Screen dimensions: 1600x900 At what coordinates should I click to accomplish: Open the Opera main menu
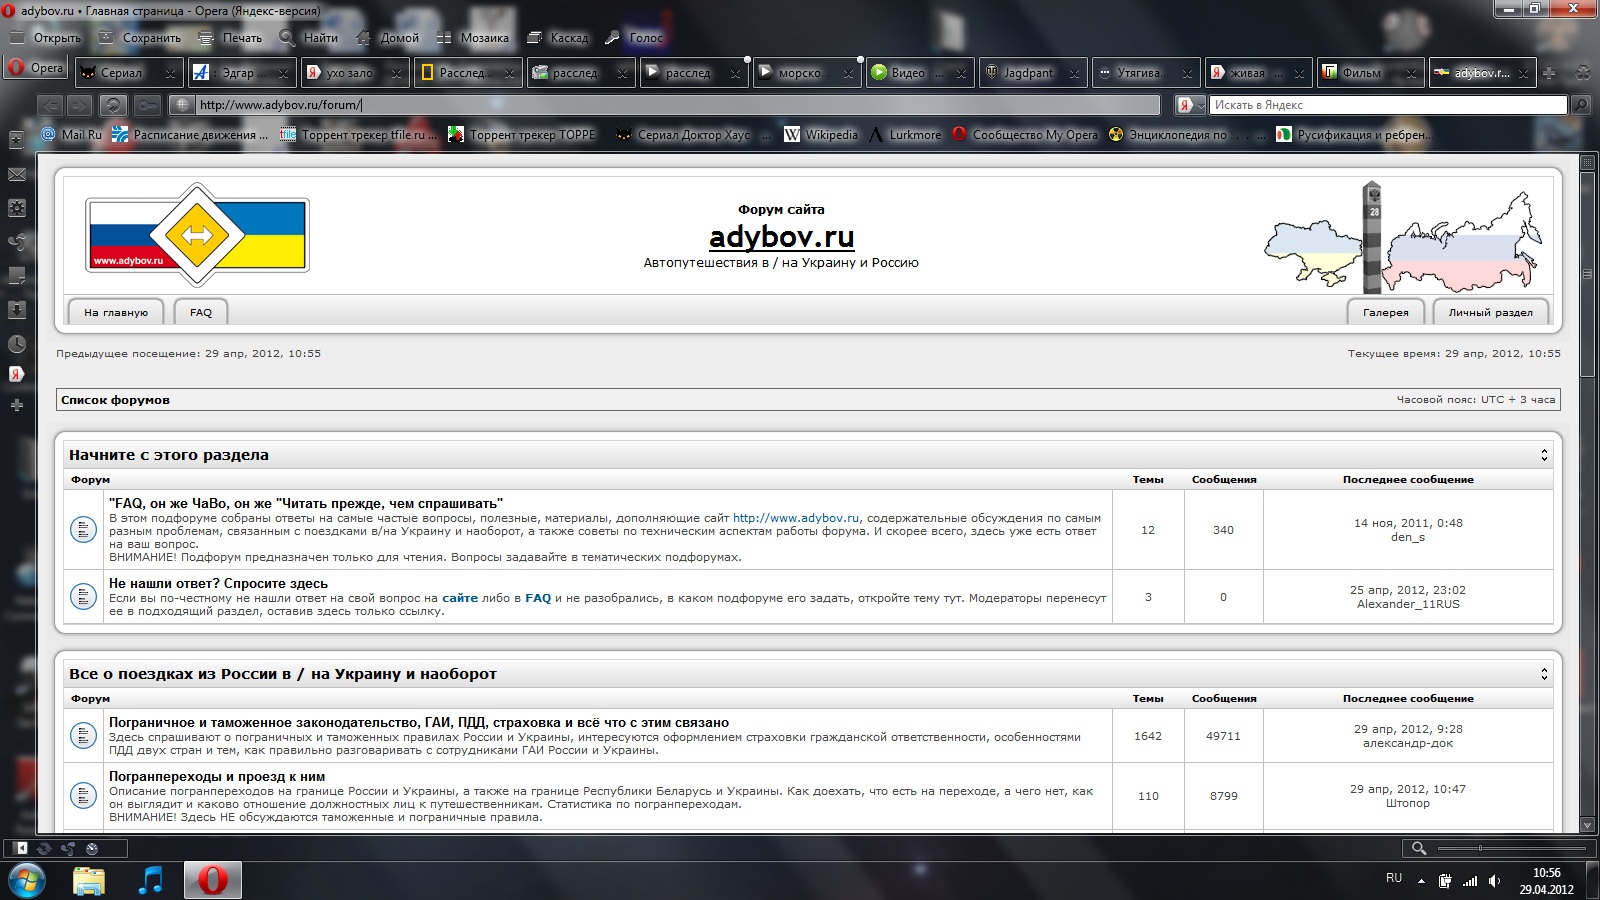pyautogui.click(x=36, y=69)
